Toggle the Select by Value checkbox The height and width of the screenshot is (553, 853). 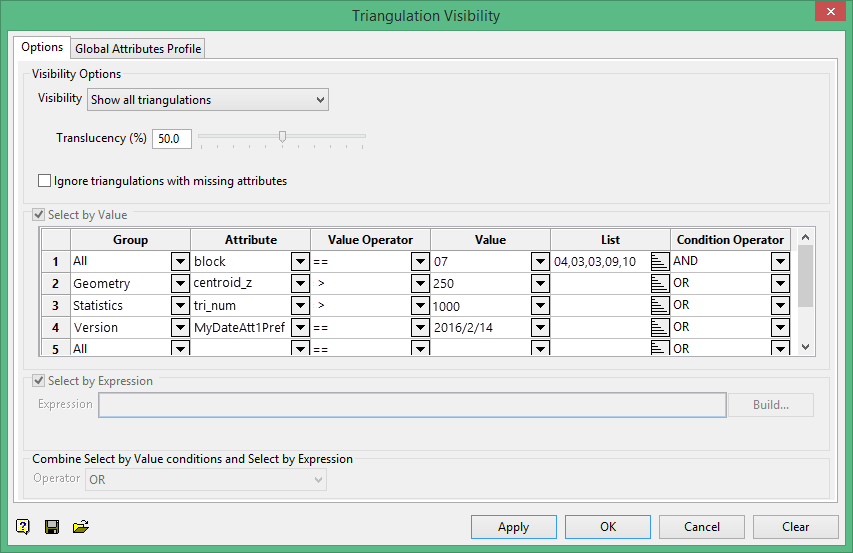click(40, 214)
